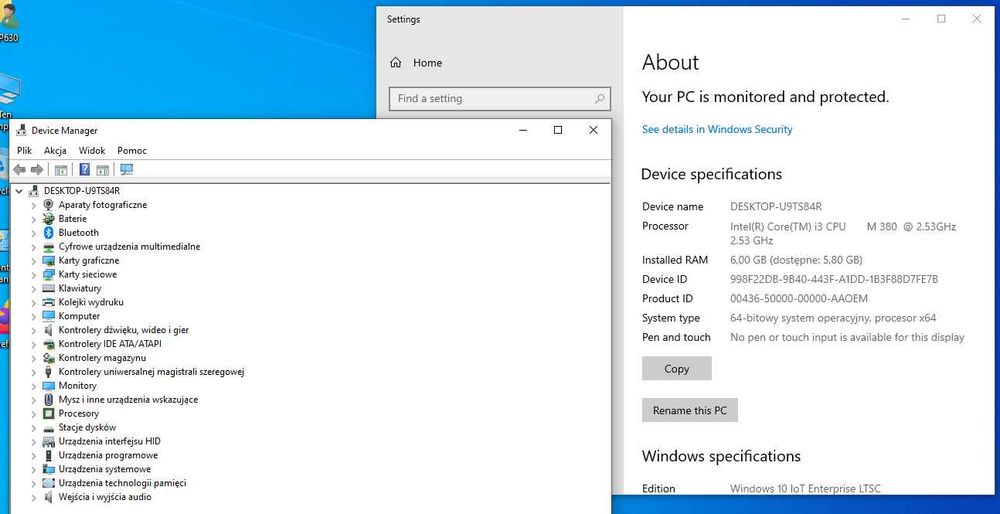The image size is (1000, 514).
Task: Select the Kolejki wydruku printer icon
Action: click(48, 302)
